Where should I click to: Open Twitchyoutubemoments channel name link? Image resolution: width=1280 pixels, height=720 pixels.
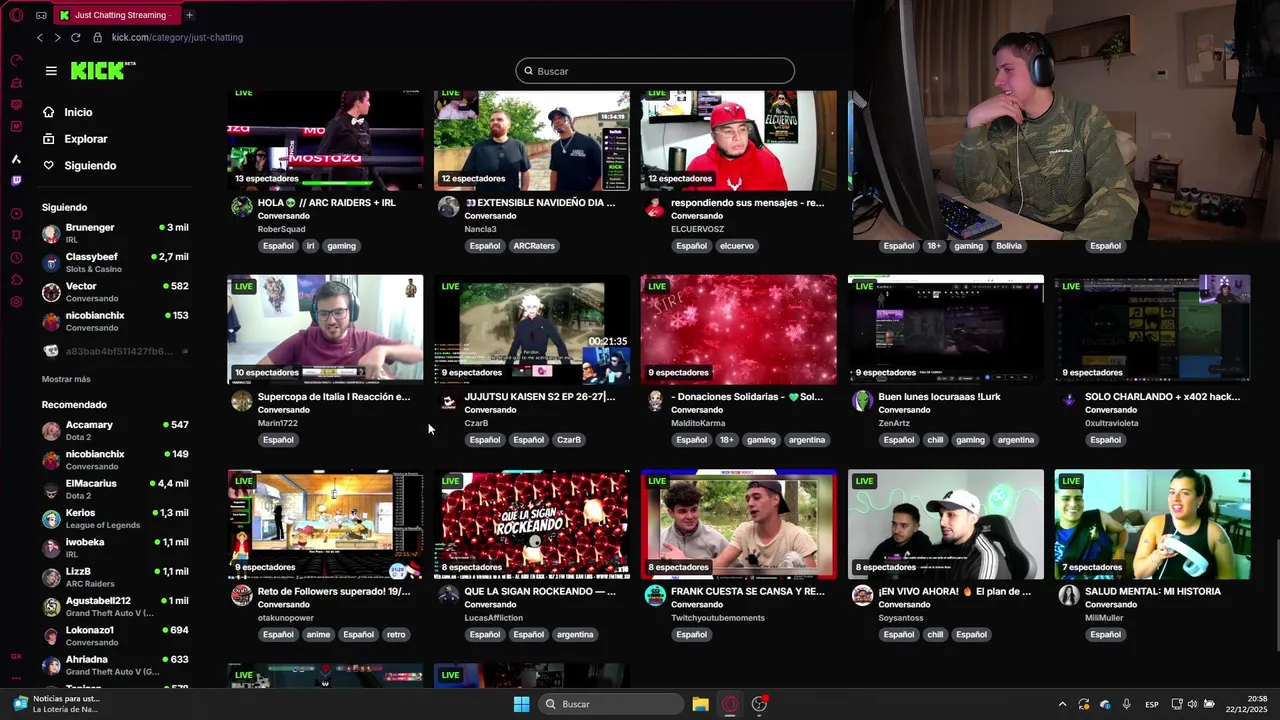(x=718, y=618)
